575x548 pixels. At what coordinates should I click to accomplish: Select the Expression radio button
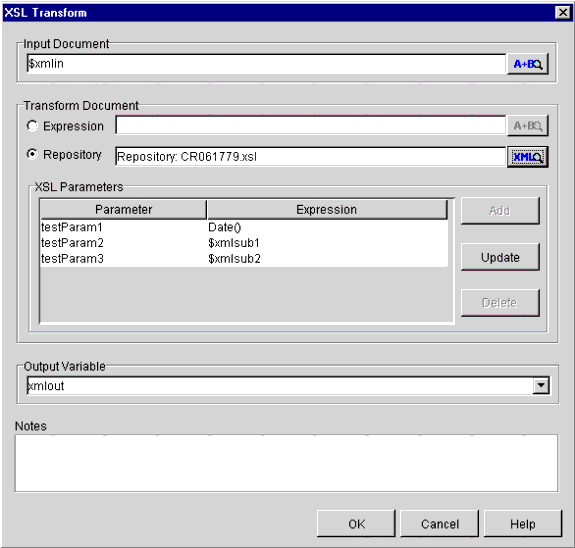pyautogui.click(x=32, y=126)
